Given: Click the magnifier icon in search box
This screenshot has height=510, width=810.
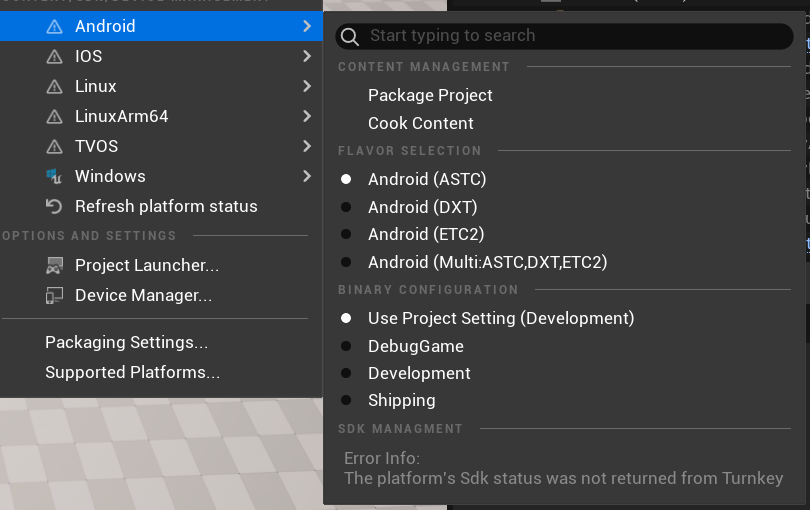Looking at the screenshot, I should click(350, 37).
